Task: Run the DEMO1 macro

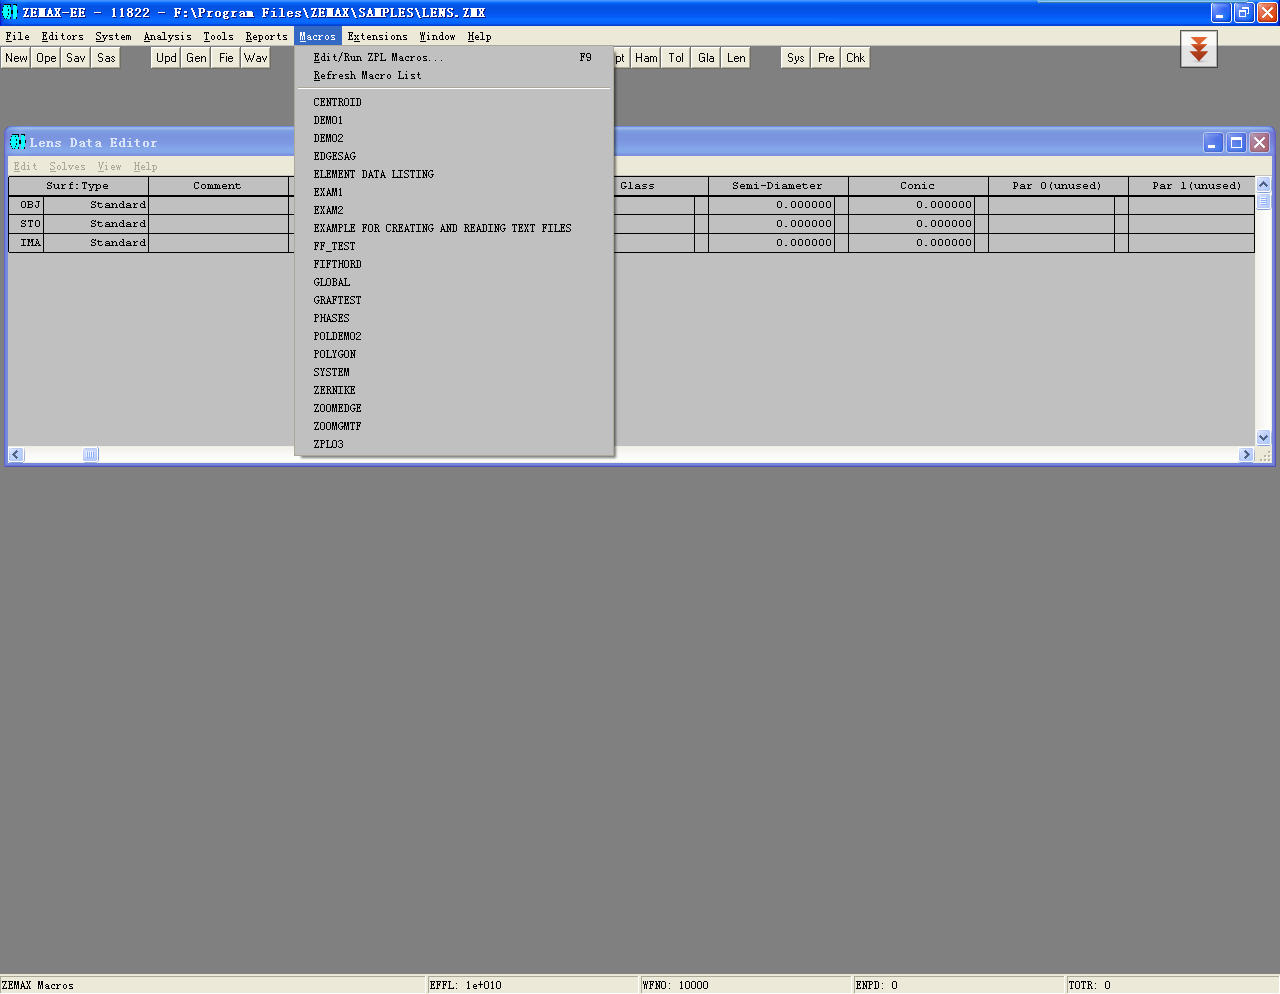Action: click(x=454, y=120)
